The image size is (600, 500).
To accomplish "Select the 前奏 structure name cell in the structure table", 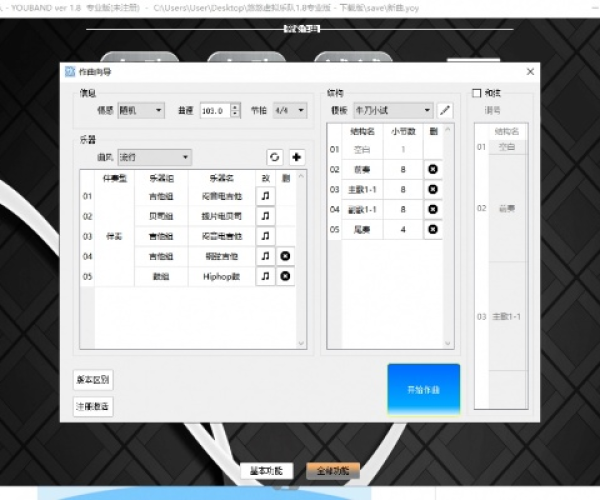I will coord(362,169).
